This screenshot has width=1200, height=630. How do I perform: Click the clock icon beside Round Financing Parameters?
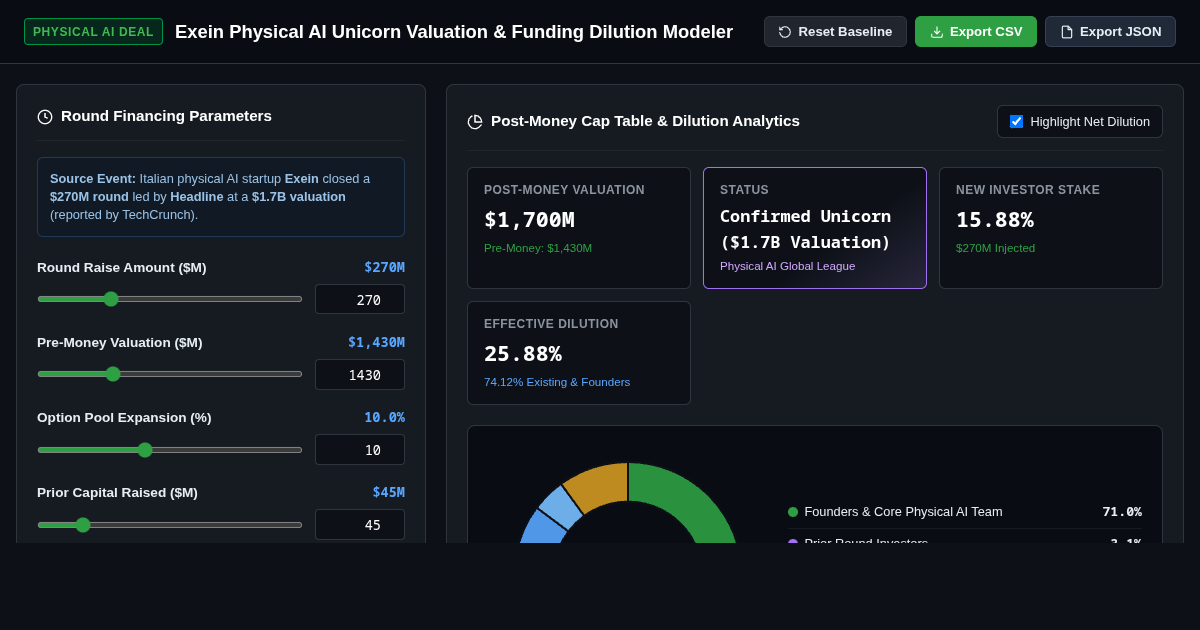[x=45, y=117]
